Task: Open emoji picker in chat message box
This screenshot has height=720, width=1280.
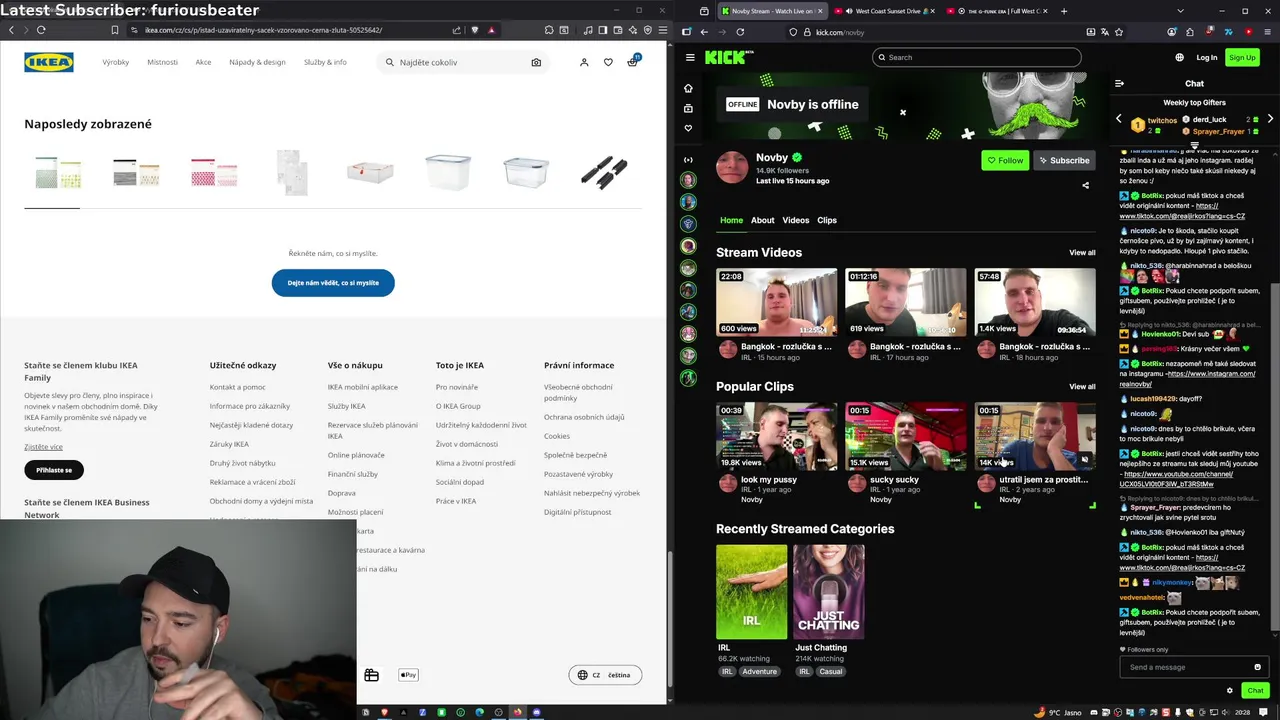Action: pyautogui.click(x=1257, y=667)
